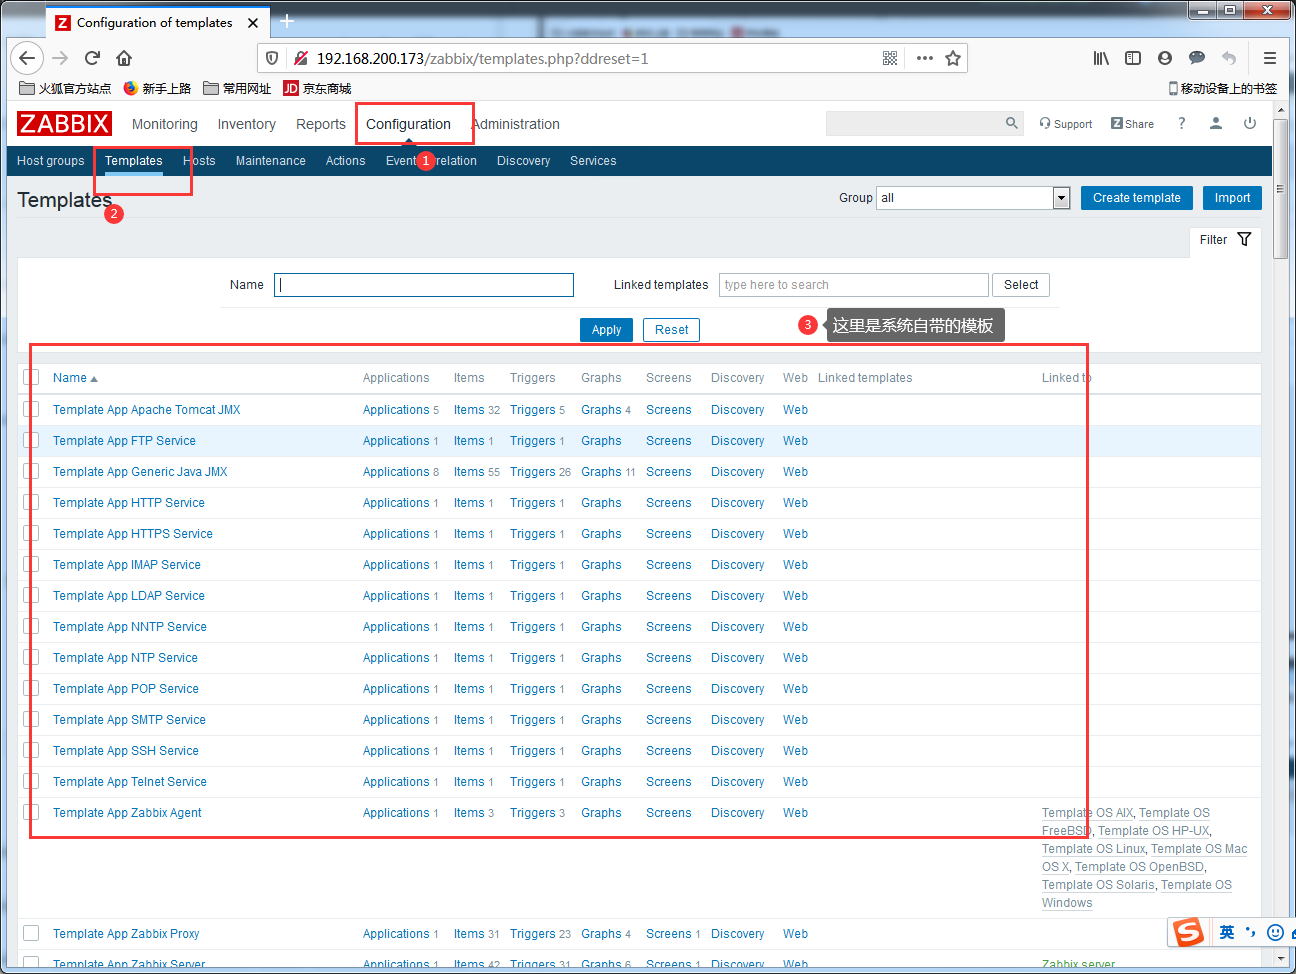The image size is (1296, 974).
Task: Sort the list by Name column
Action: (75, 378)
